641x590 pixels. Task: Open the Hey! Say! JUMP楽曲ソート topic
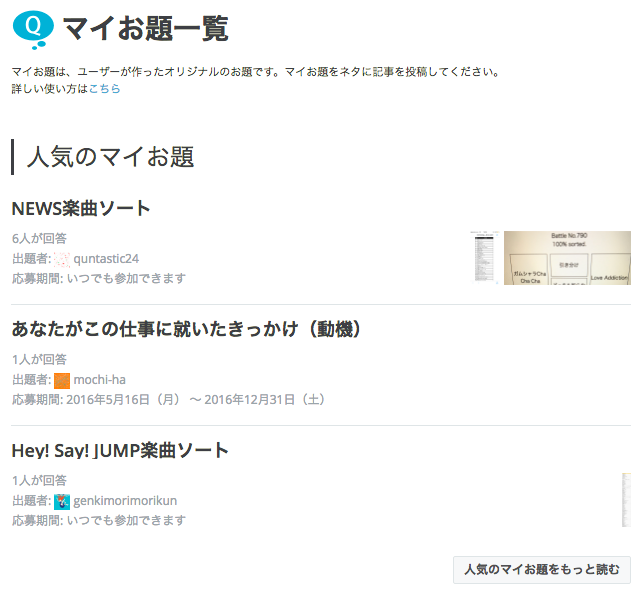click(120, 451)
